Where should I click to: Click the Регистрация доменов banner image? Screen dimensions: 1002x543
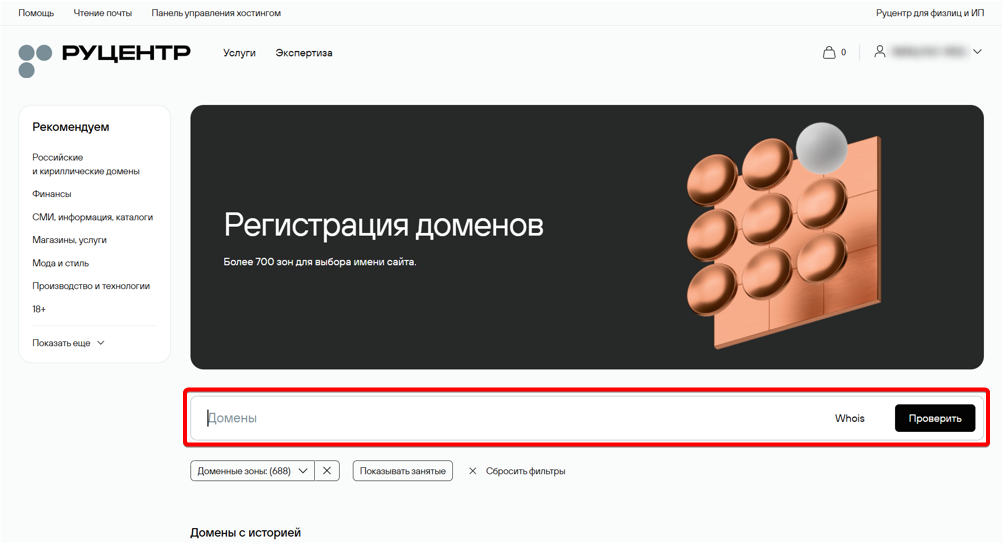pos(587,237)
